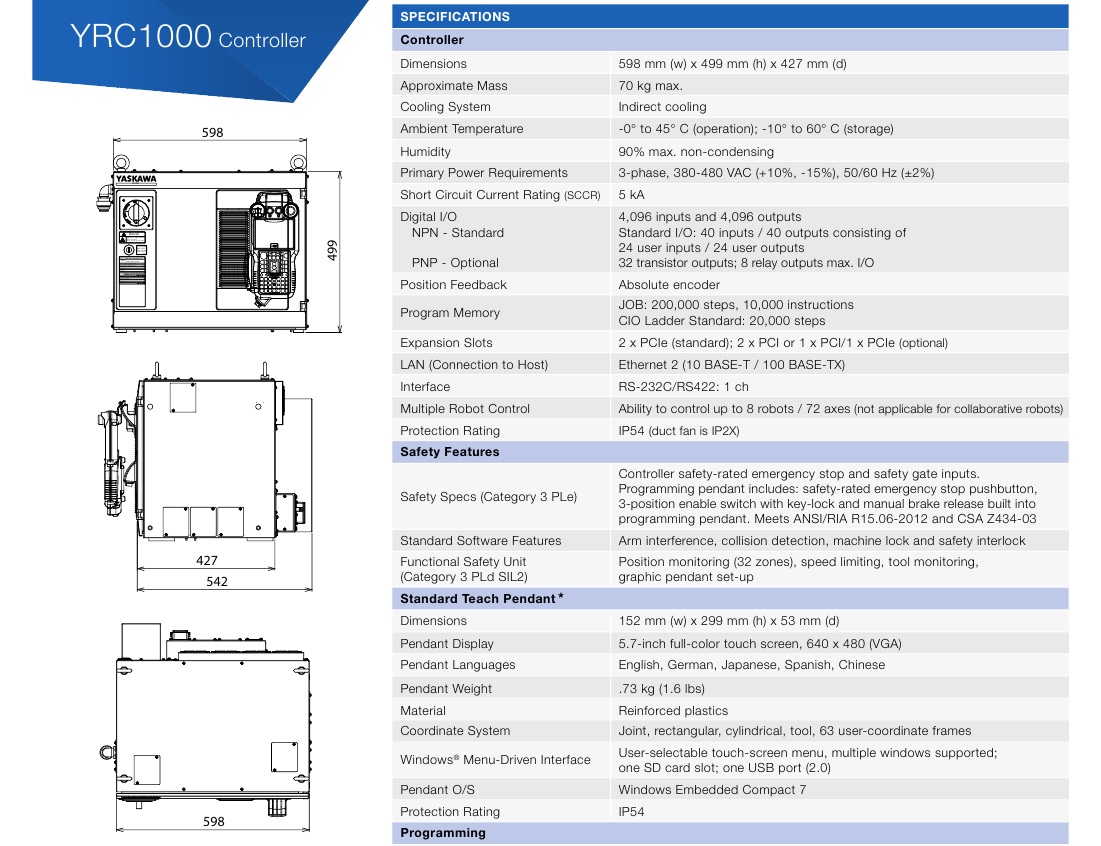Click the teach pendant in the front drawing
The image size is (1101, 846).
tap(273, 248)
